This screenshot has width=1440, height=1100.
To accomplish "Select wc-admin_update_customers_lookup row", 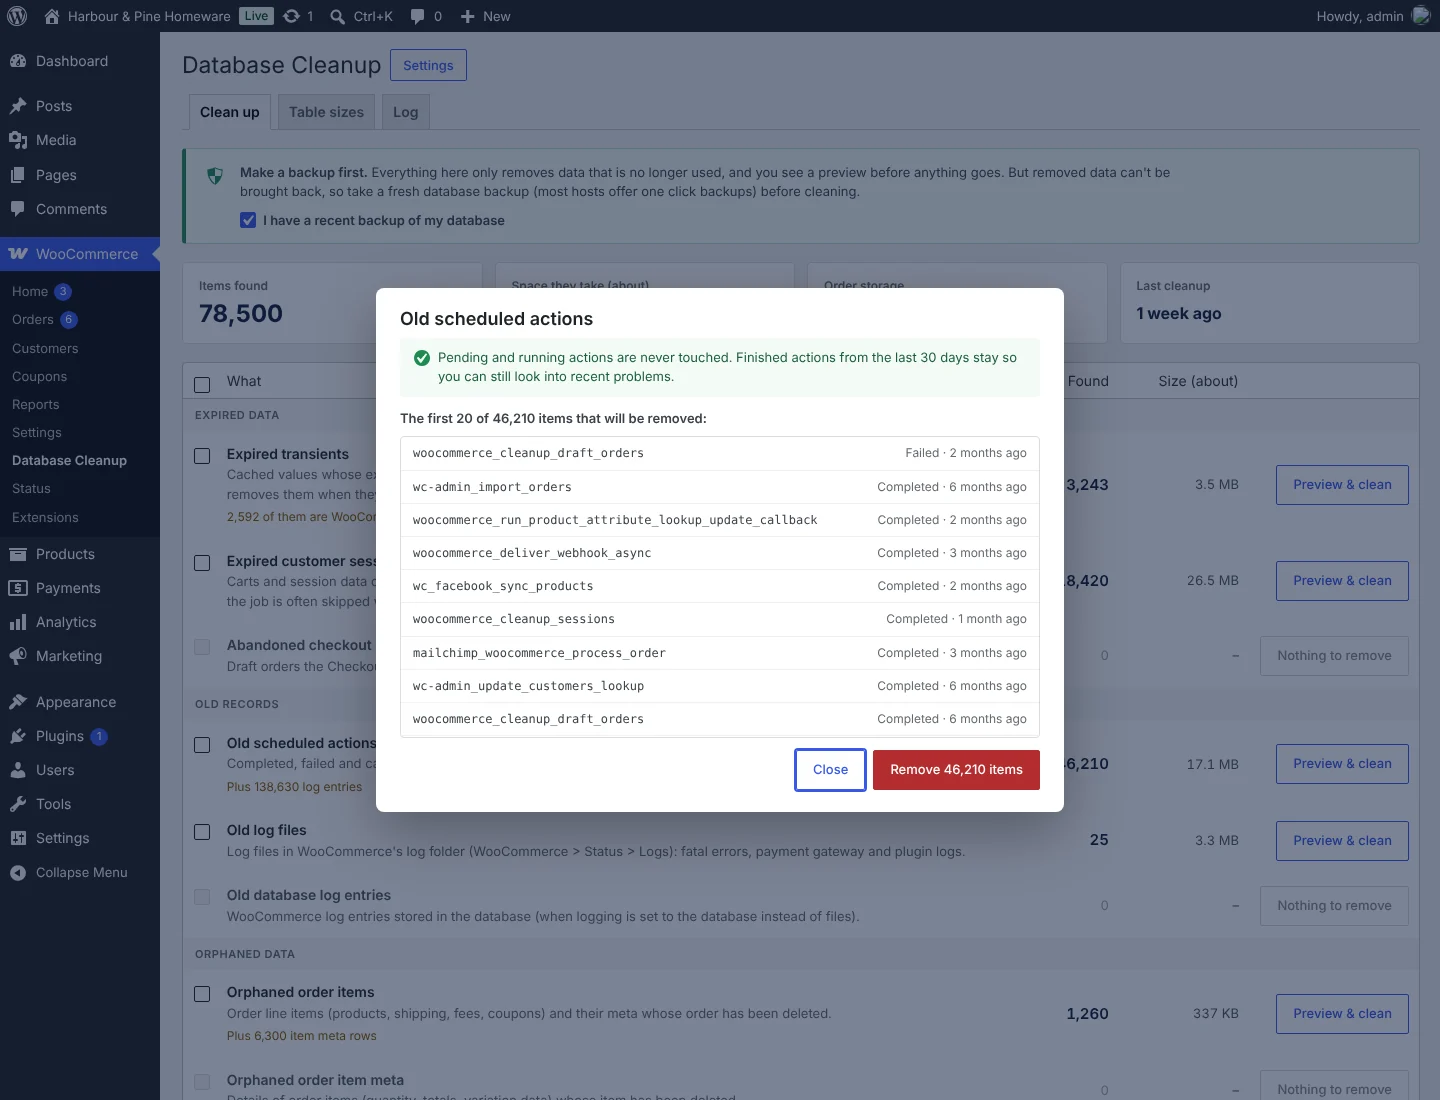I will 720,686.
